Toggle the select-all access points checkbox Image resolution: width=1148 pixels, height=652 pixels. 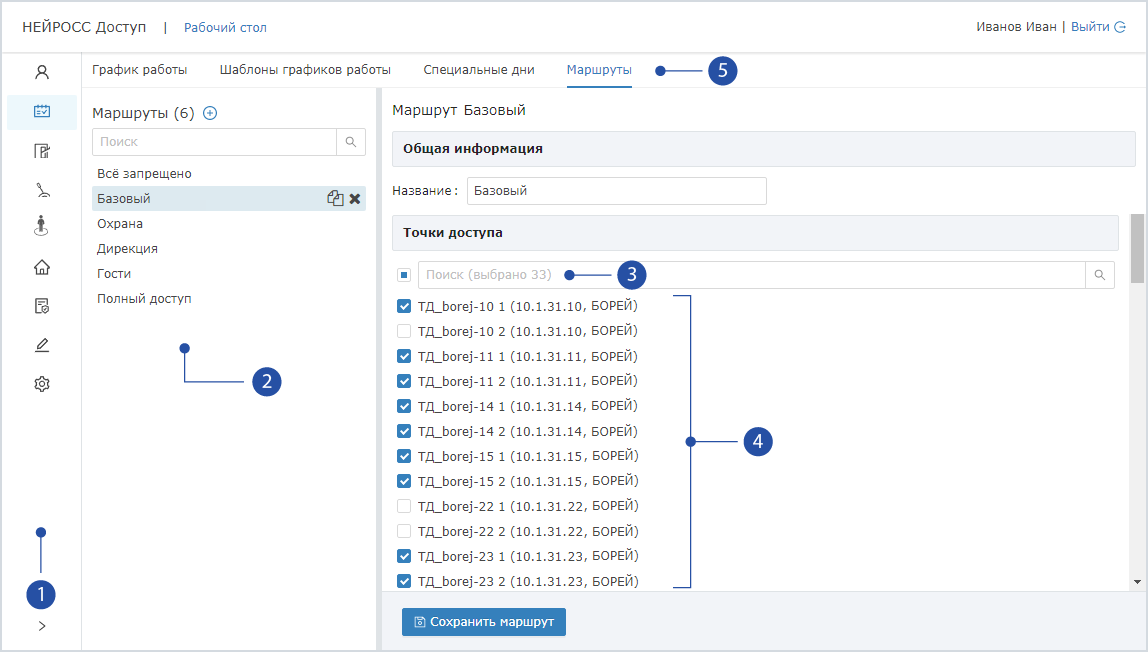pos(404,275)
